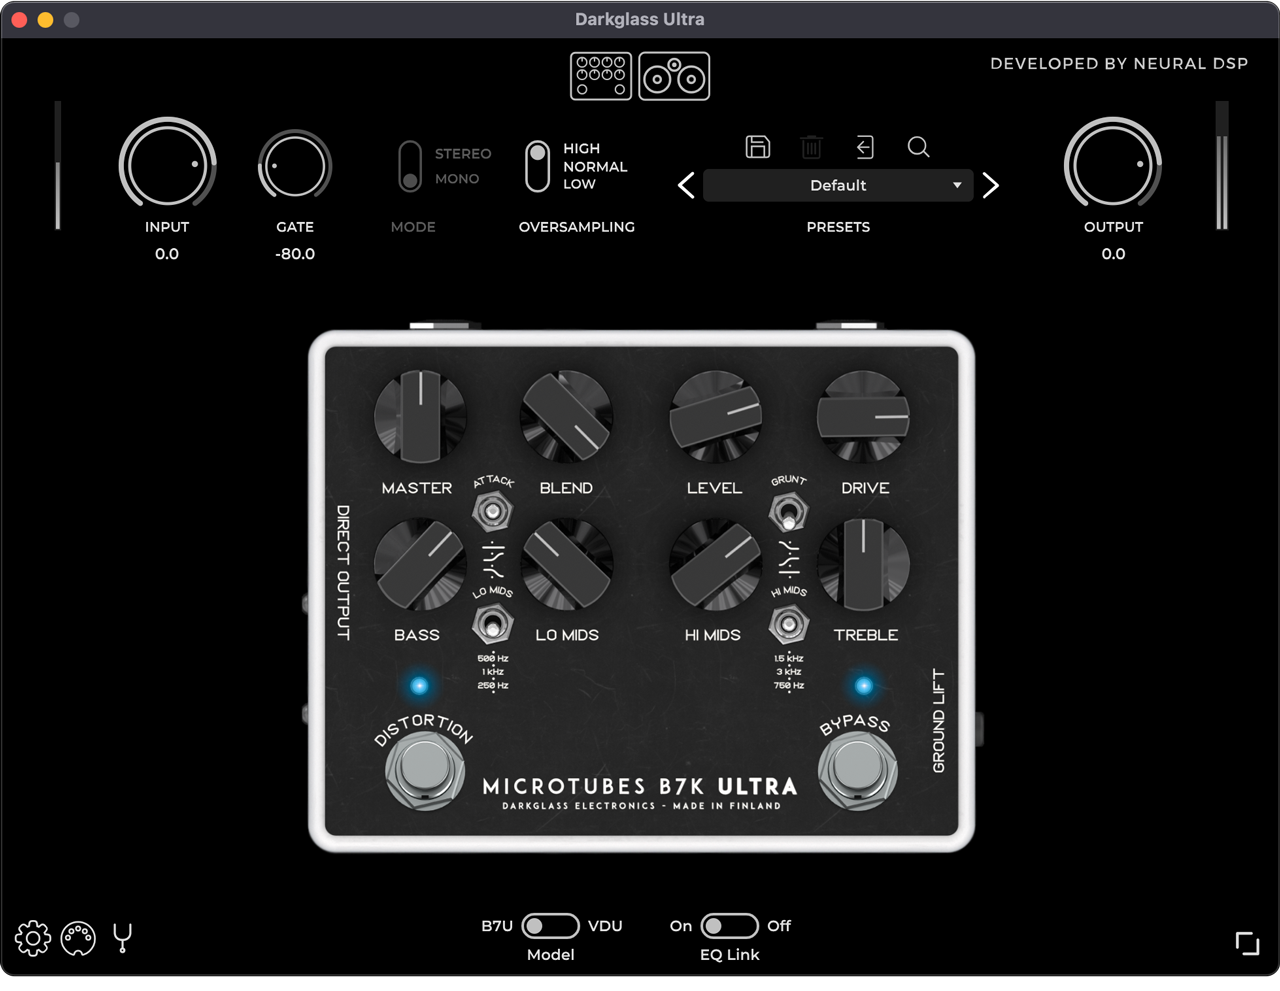Click the MONO mode label
Viewport: 1280px width, 991px height.
457,179
